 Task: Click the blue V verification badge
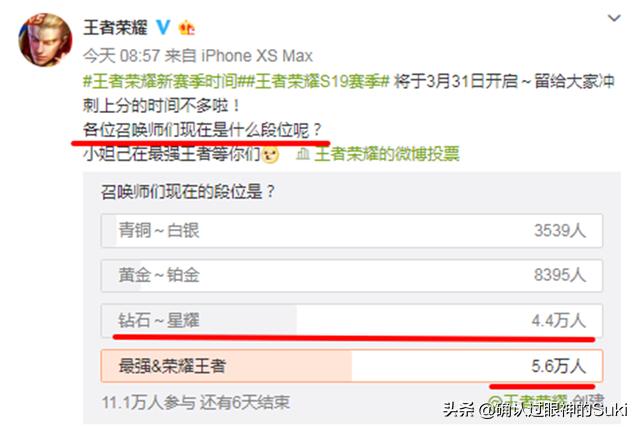[x=164, y=28]
